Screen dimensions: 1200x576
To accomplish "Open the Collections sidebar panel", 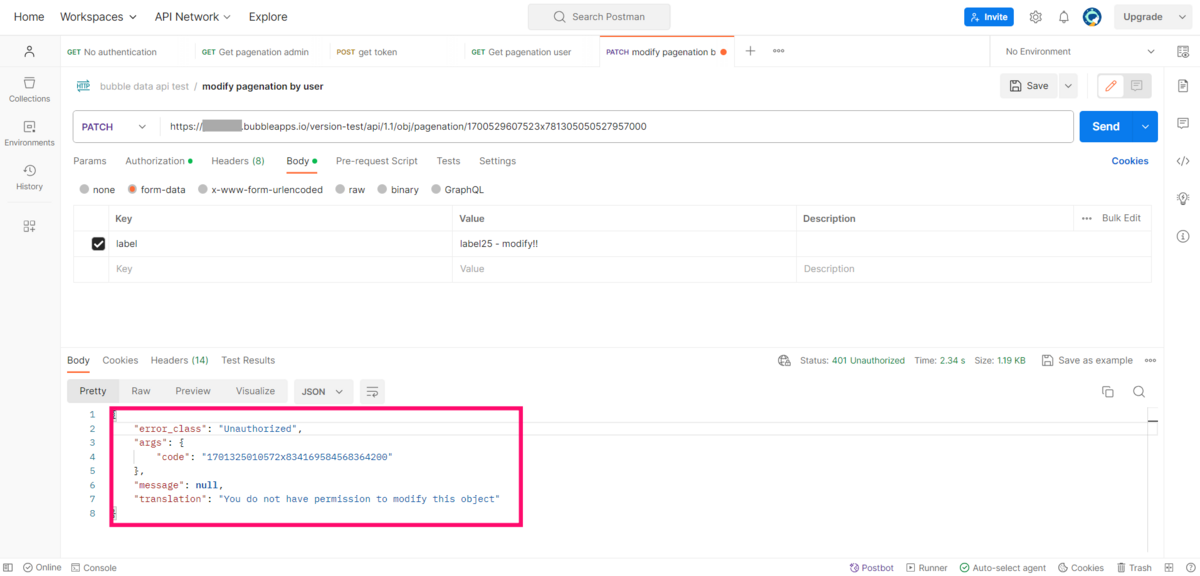I will click(x=29, y=88).
